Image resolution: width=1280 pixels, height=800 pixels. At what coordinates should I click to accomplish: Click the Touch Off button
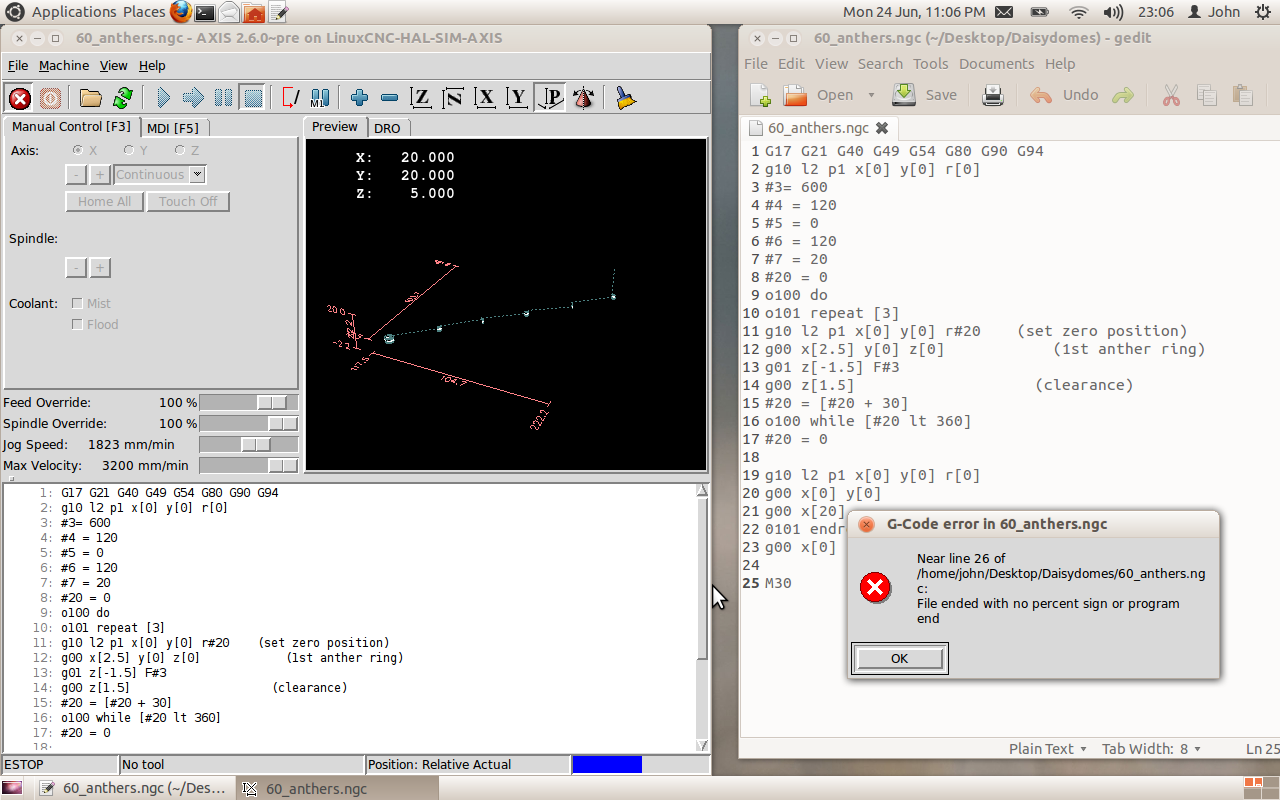pyautogui.click(x=188, y=201)
